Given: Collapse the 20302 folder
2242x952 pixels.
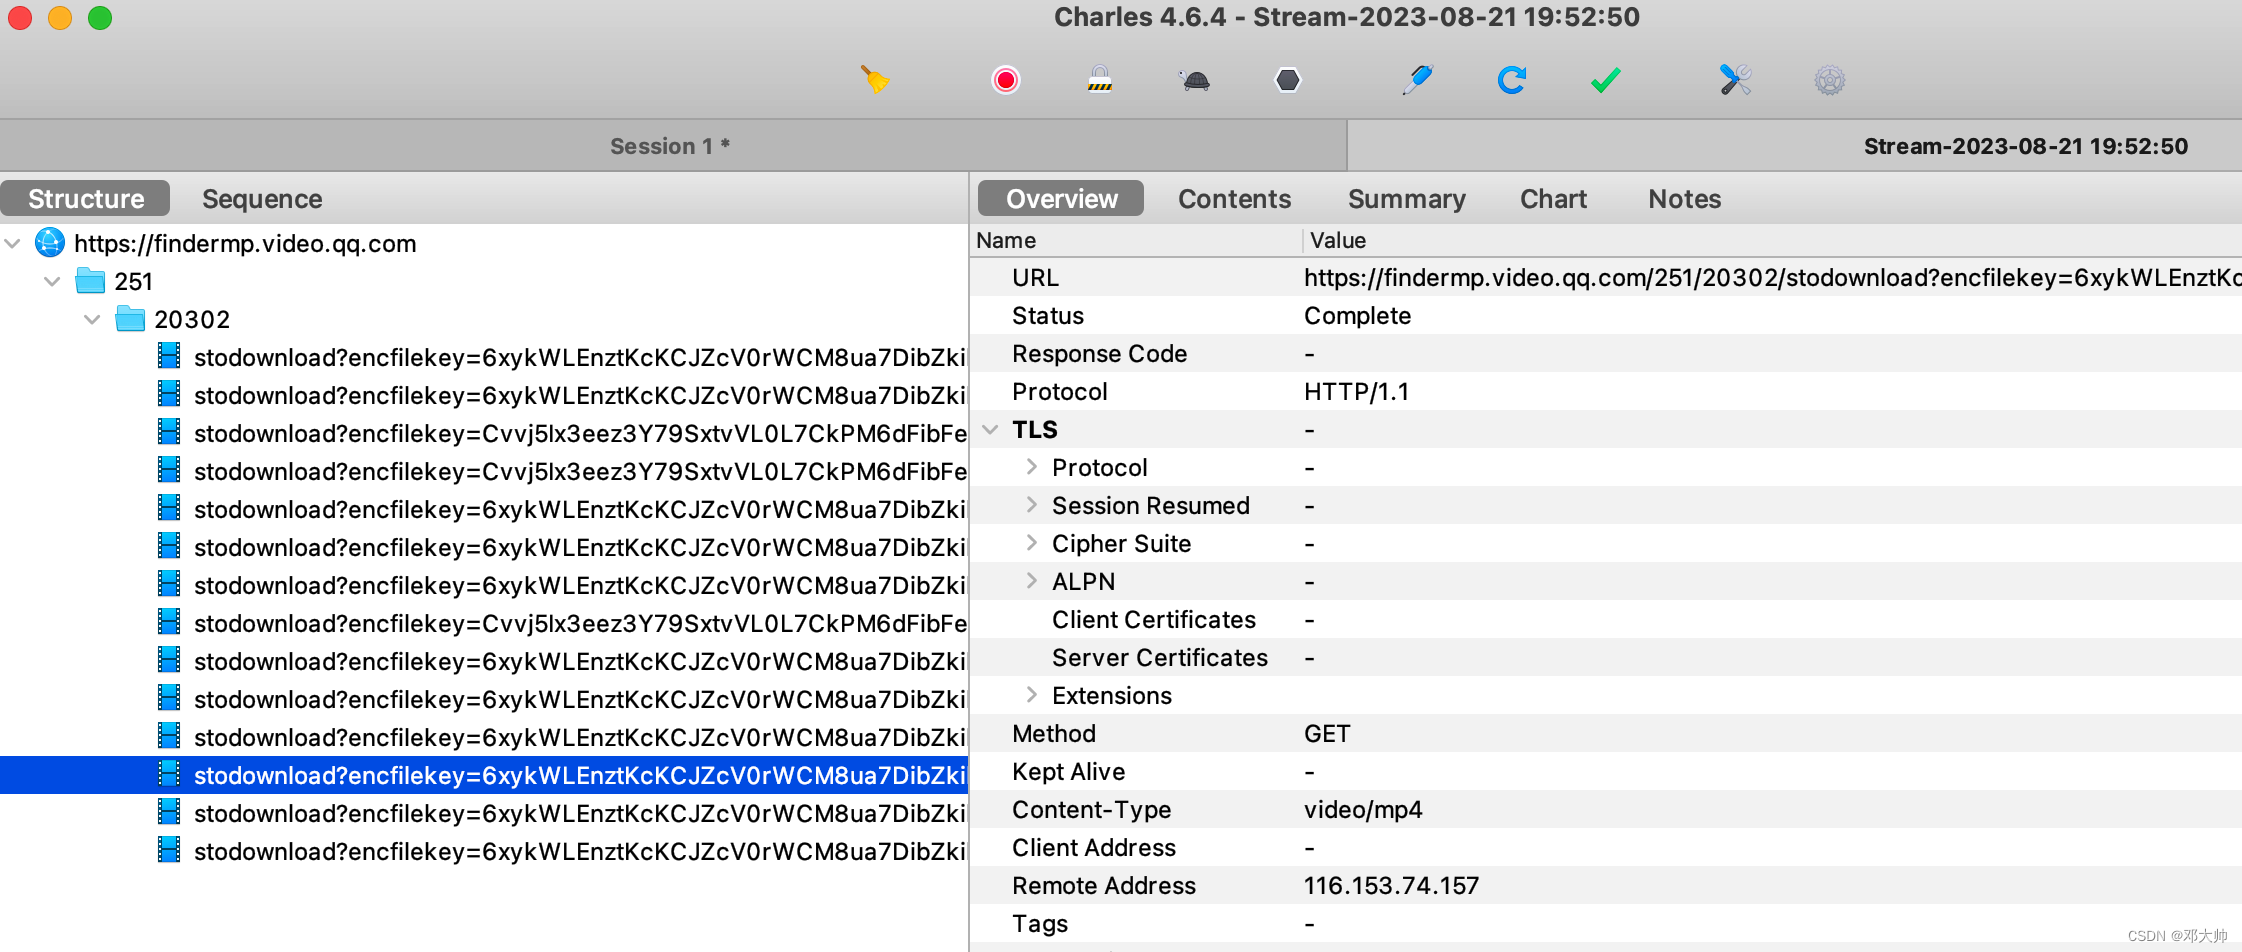Looking at the screenshot, I should click(x=92, y=319).
